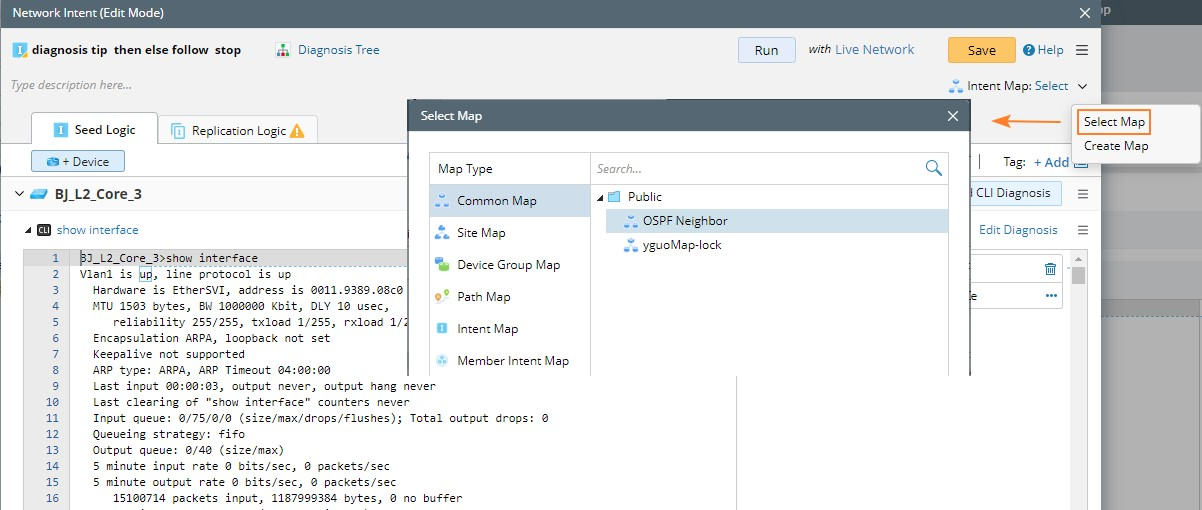Open the hamburger menu beside Help
Screen dimensions: 1202x510
(x=1082, y=50)
